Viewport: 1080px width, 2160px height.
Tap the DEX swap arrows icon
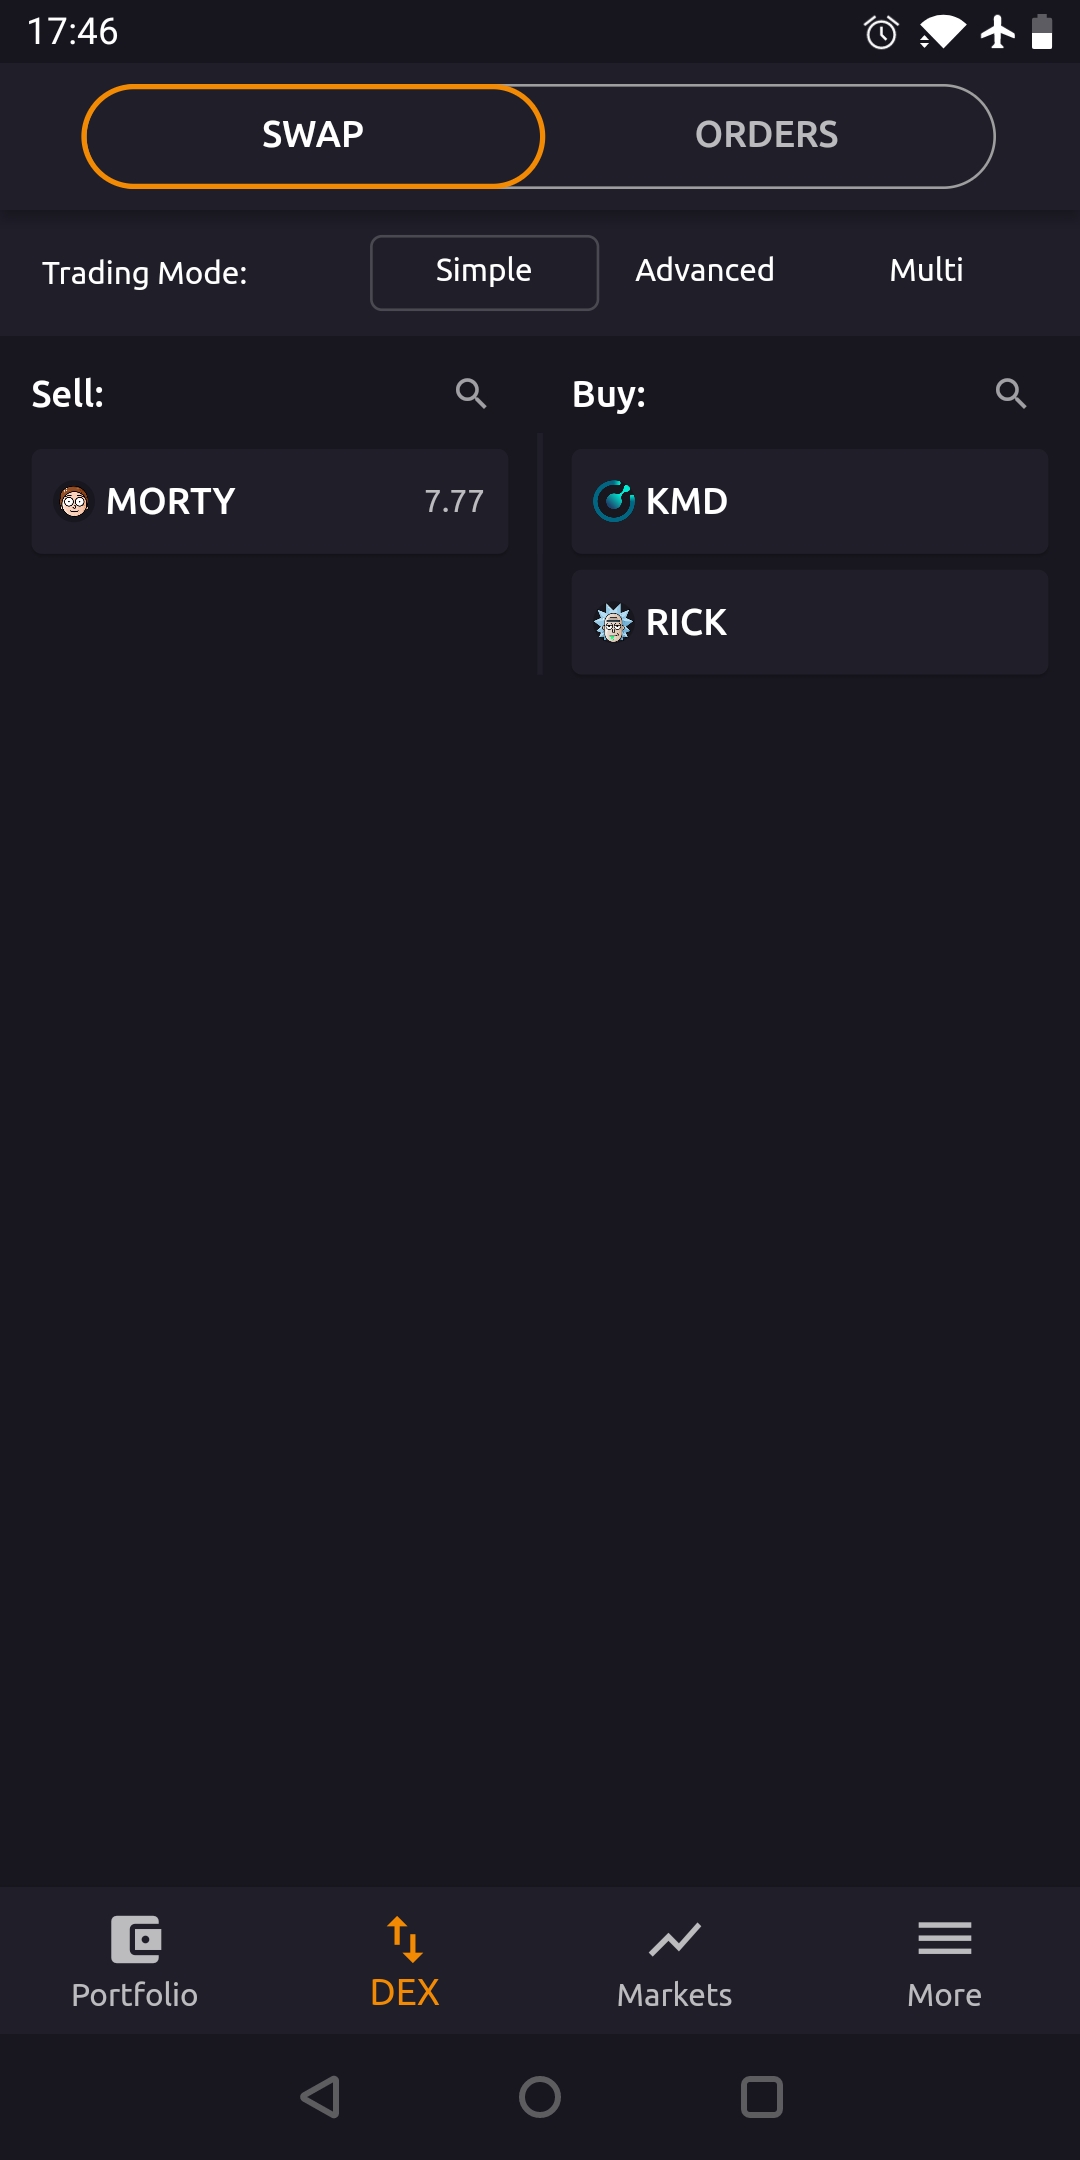405,1939
